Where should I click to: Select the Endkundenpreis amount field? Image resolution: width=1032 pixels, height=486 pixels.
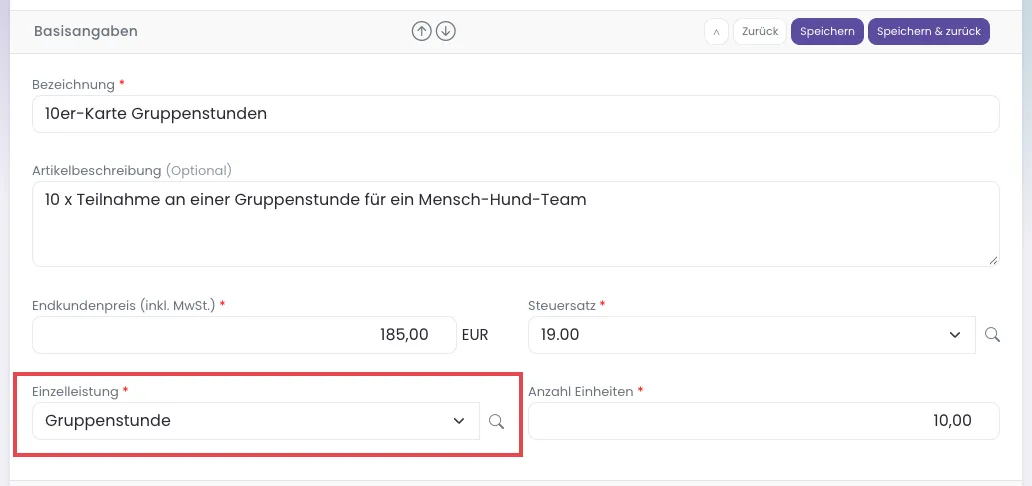point(244,335)
